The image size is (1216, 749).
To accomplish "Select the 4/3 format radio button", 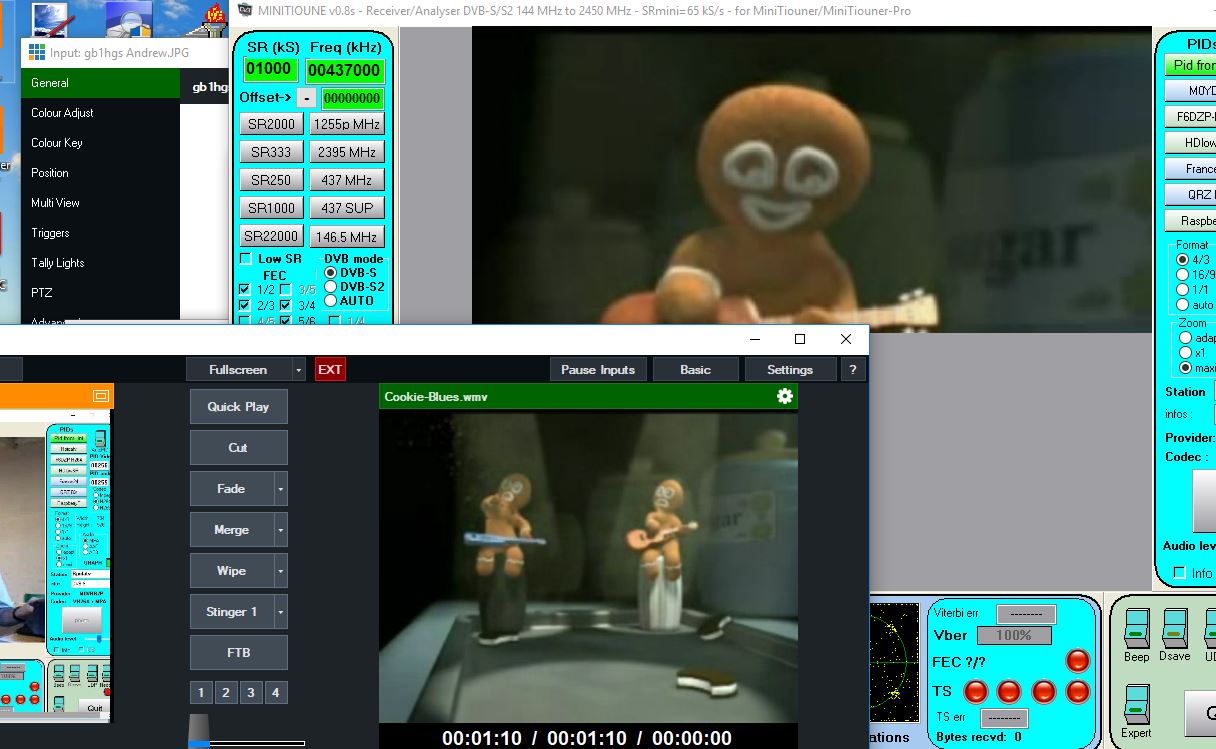I will (1183, 260).
